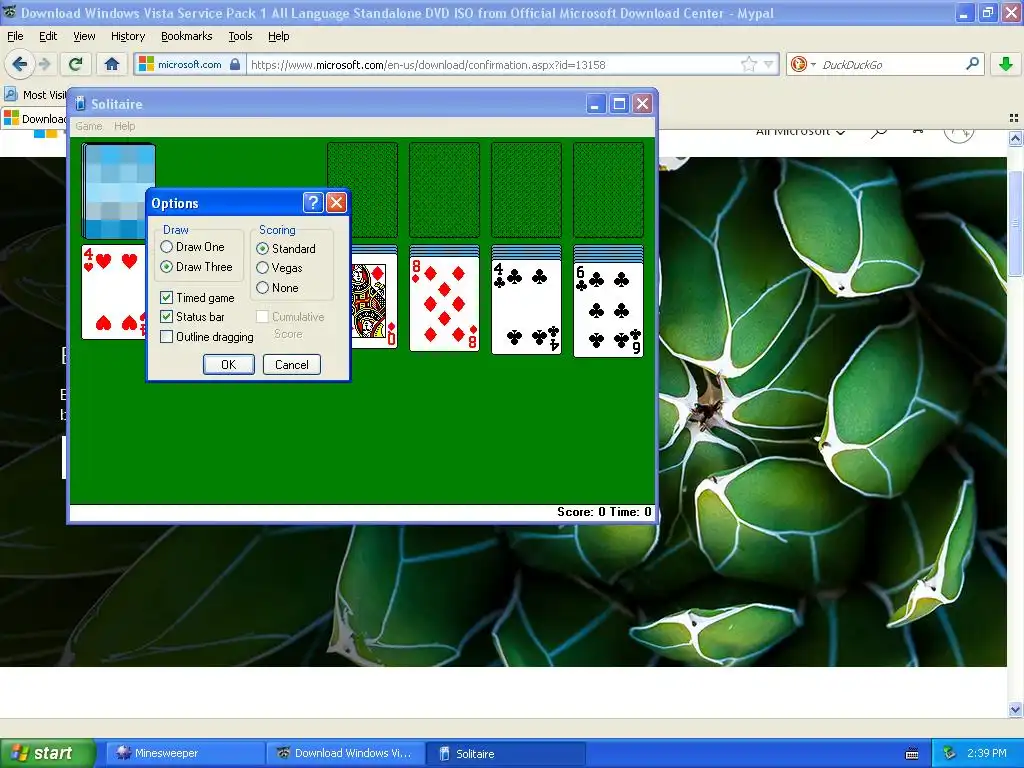This screenshot has width=1024, height=768.
Task: Click the search magnifier in the search box
Action: tap(972, 63)
